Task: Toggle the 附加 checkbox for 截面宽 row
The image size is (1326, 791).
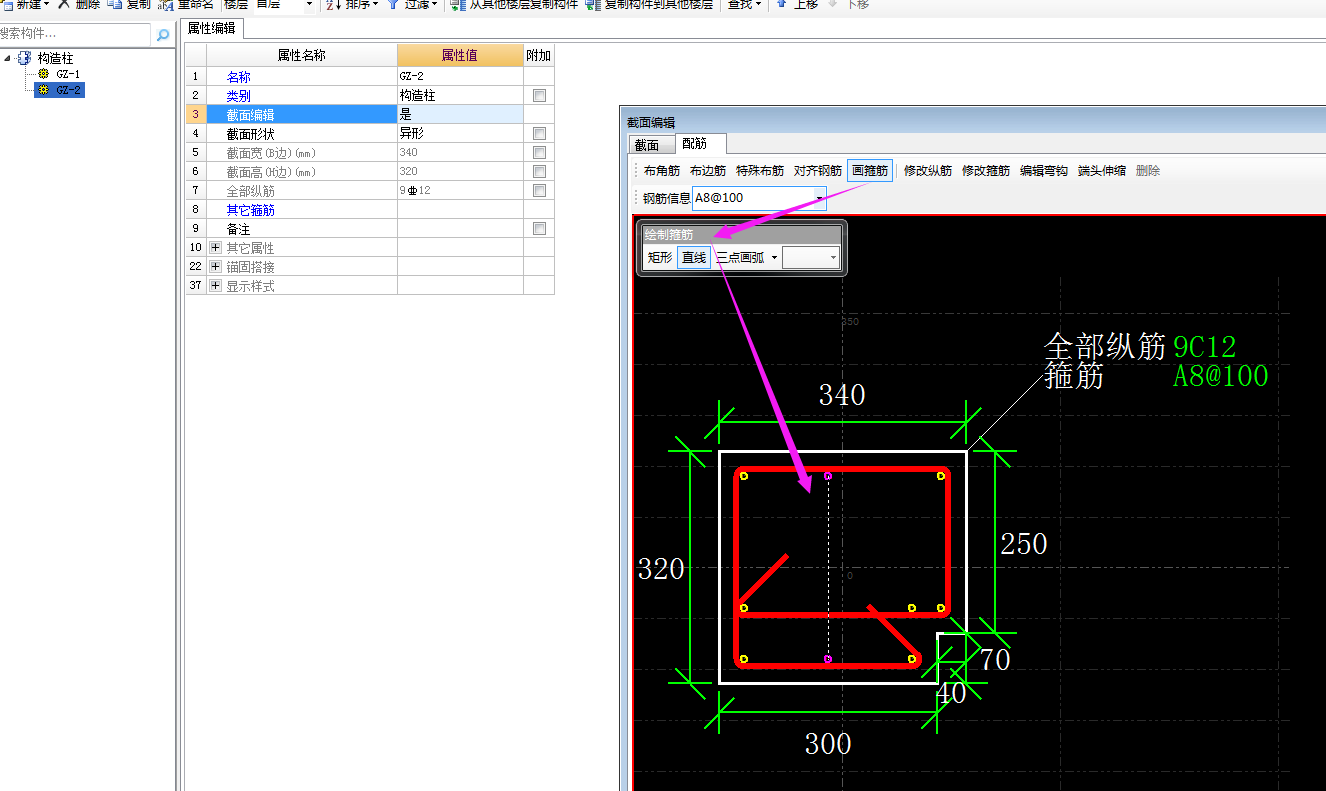Action: 539,152
